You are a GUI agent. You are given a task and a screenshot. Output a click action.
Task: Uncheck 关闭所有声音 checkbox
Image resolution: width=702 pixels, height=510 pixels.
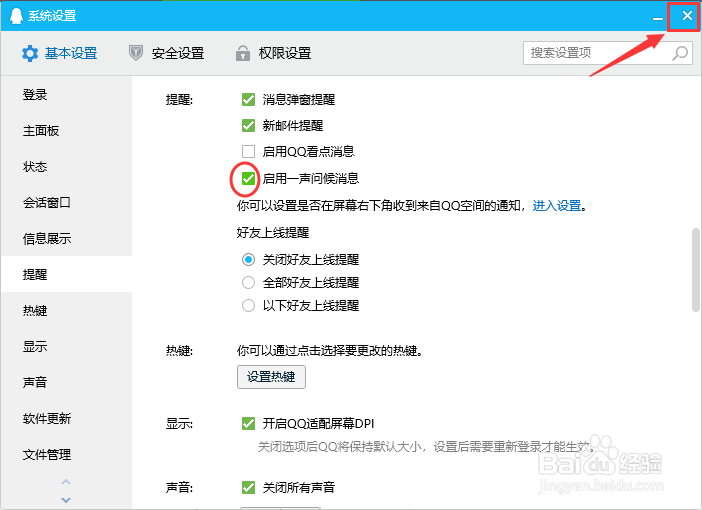click(248, 487)
